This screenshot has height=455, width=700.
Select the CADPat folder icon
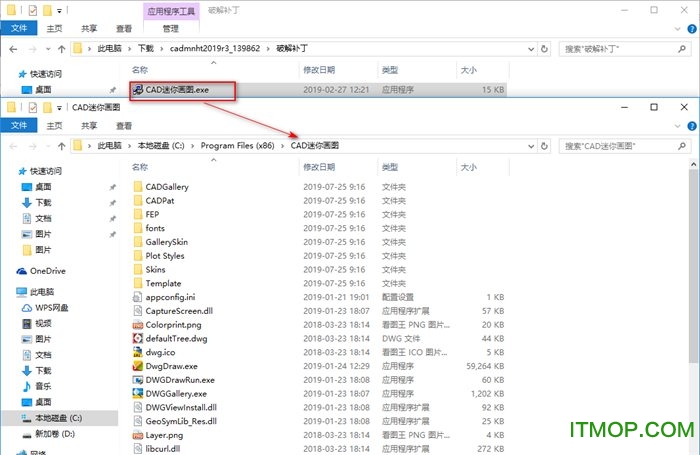click(138, 200)
